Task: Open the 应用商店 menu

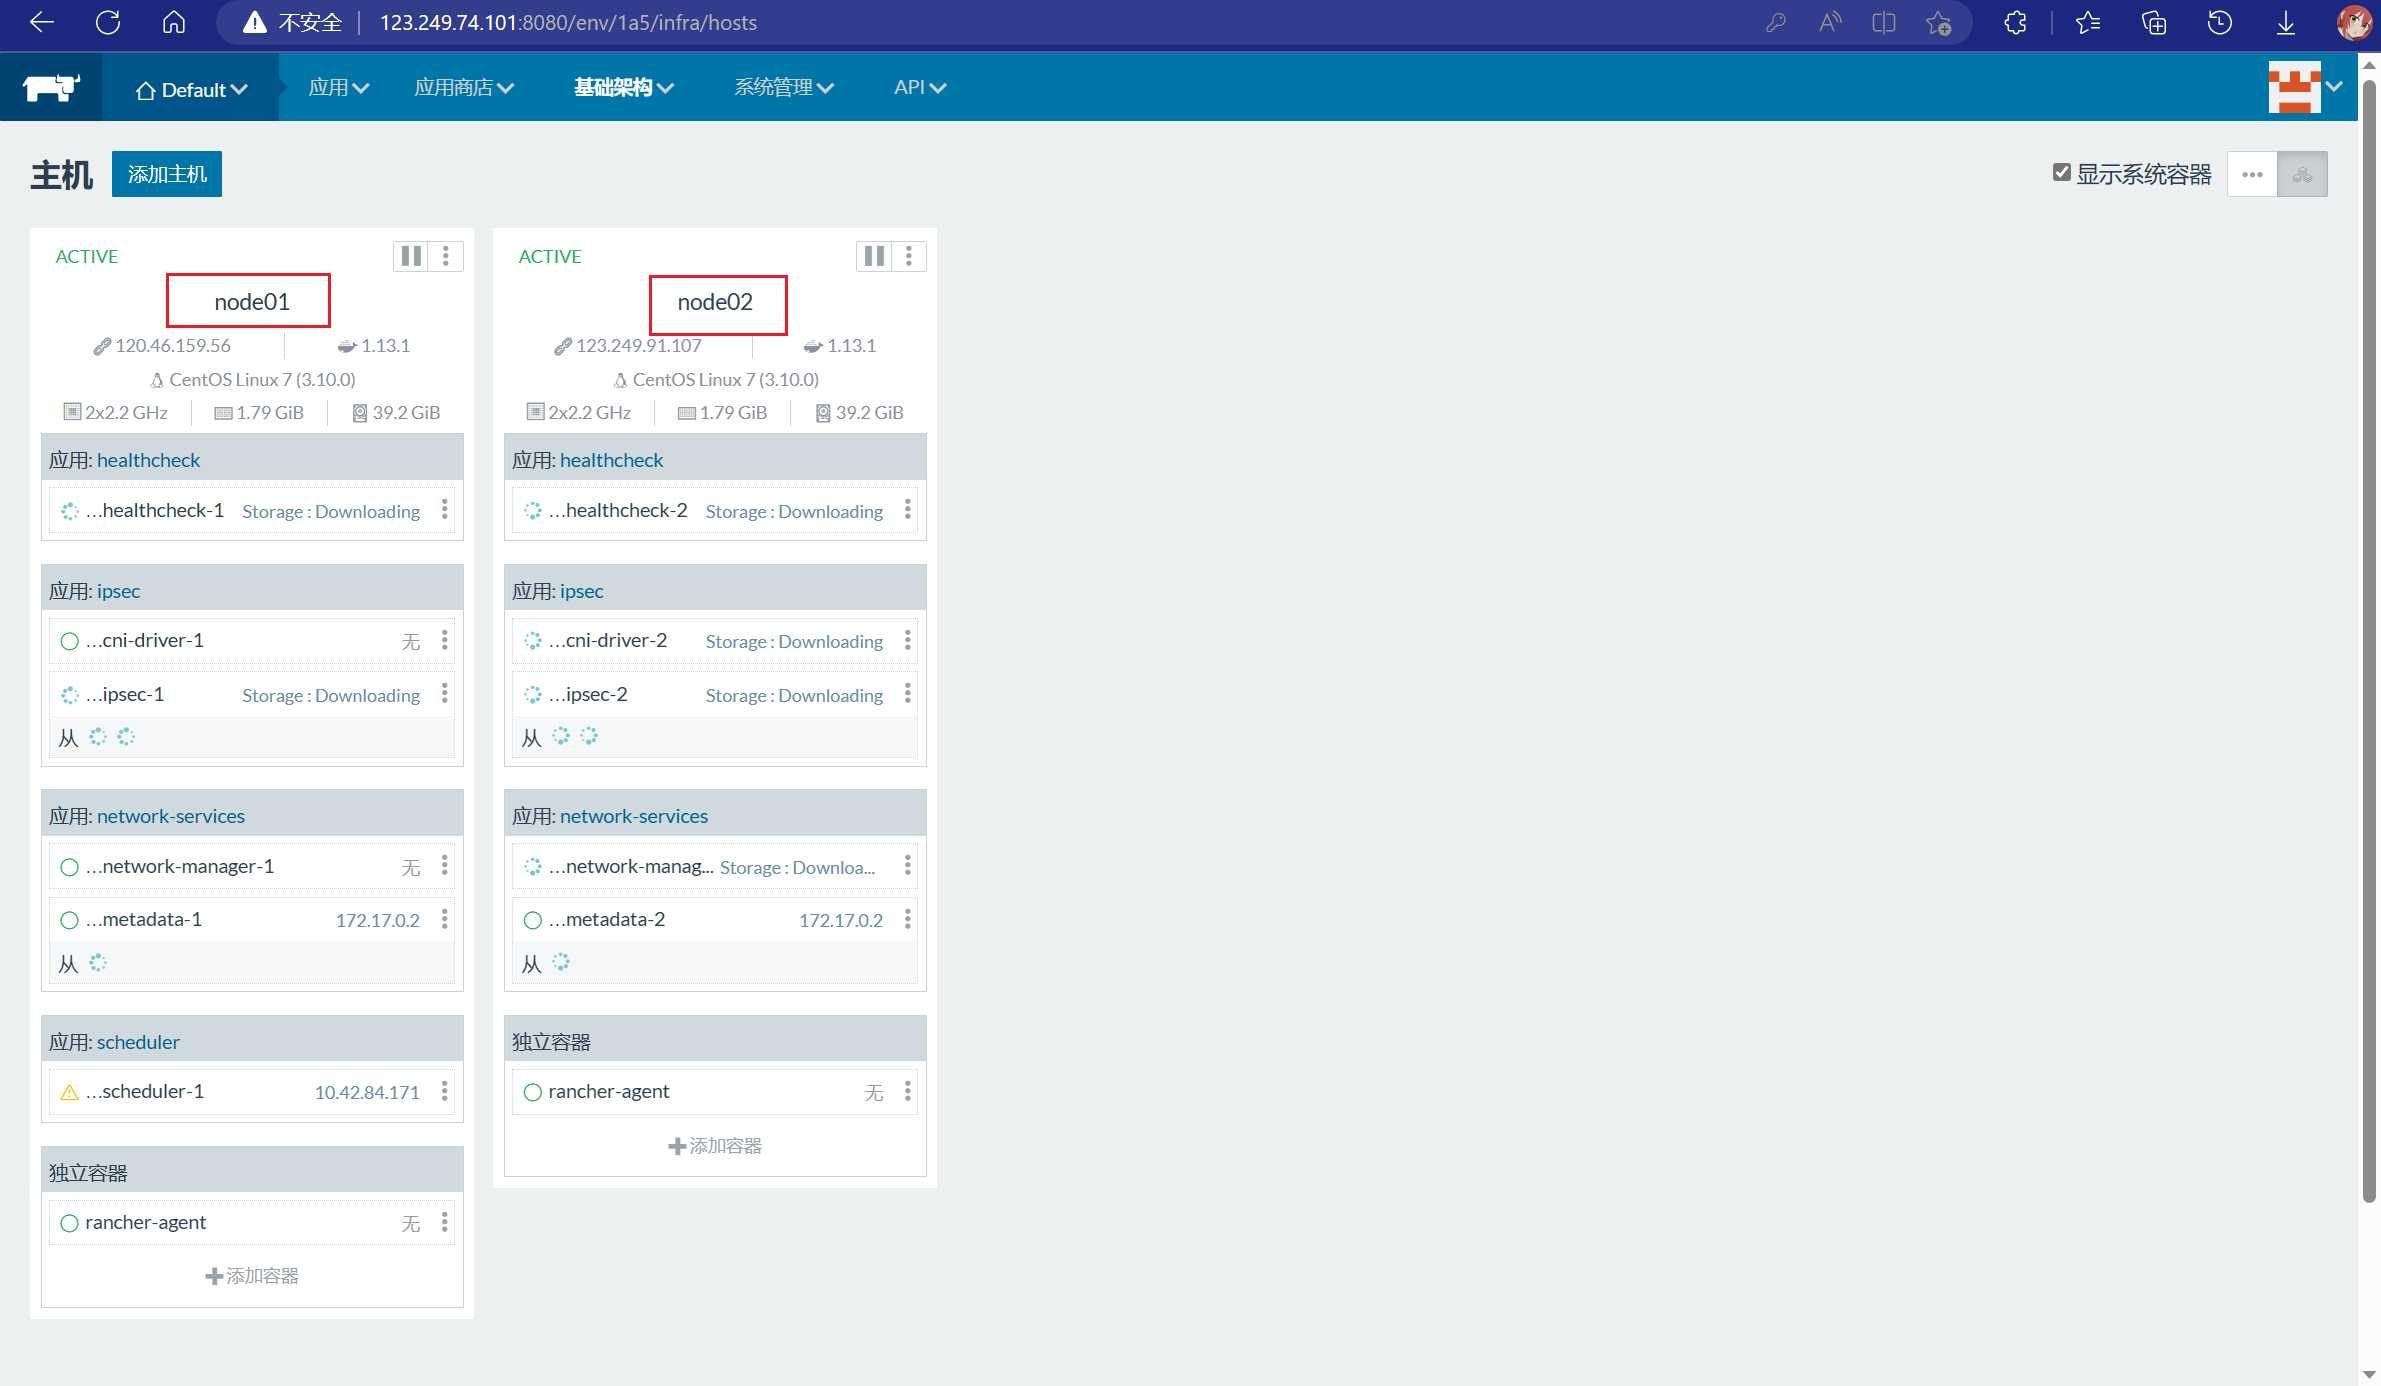Action: (x=464, y=88)
